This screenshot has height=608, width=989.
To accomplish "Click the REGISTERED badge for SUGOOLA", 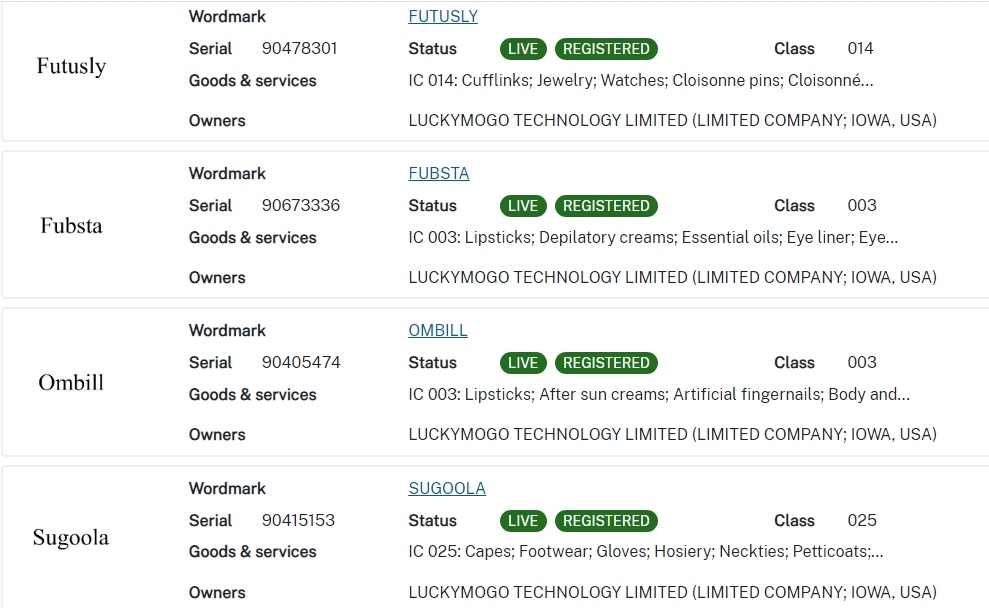I will (x=606, y=520).
